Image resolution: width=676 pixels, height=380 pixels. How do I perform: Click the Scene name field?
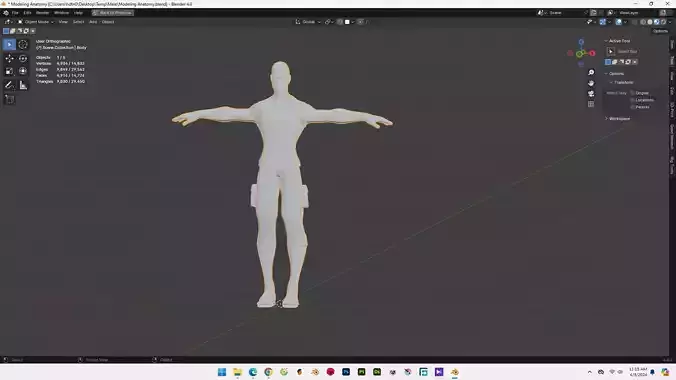pos(565,13)
